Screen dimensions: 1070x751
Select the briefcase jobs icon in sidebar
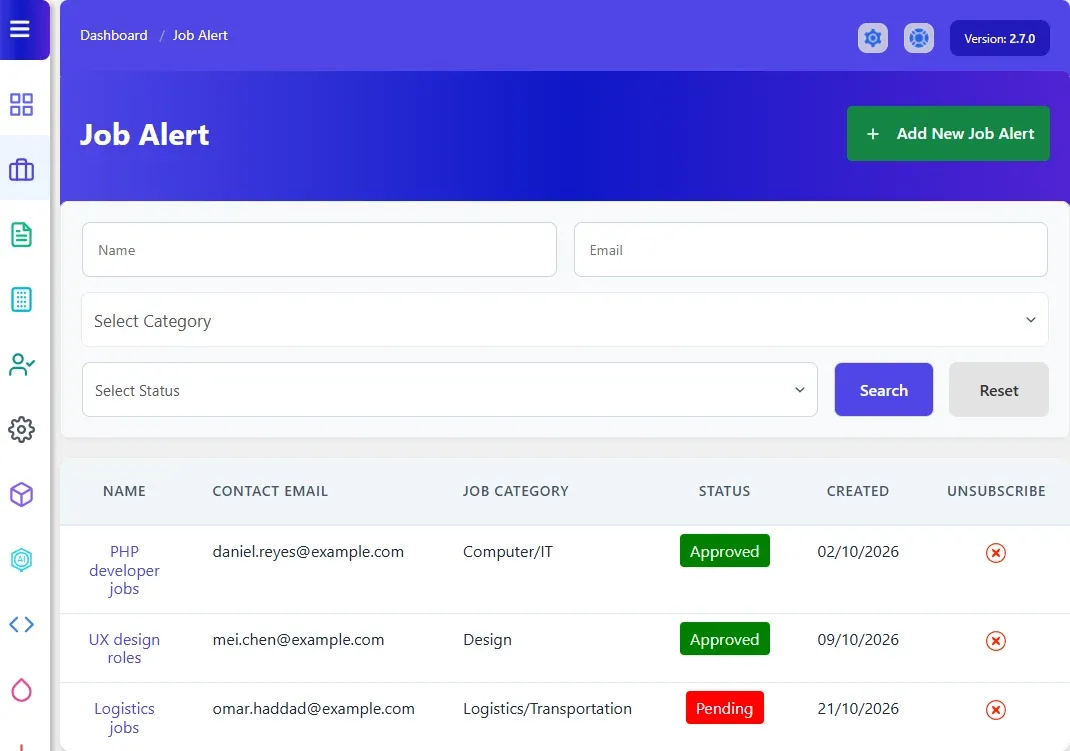[21, 170]
